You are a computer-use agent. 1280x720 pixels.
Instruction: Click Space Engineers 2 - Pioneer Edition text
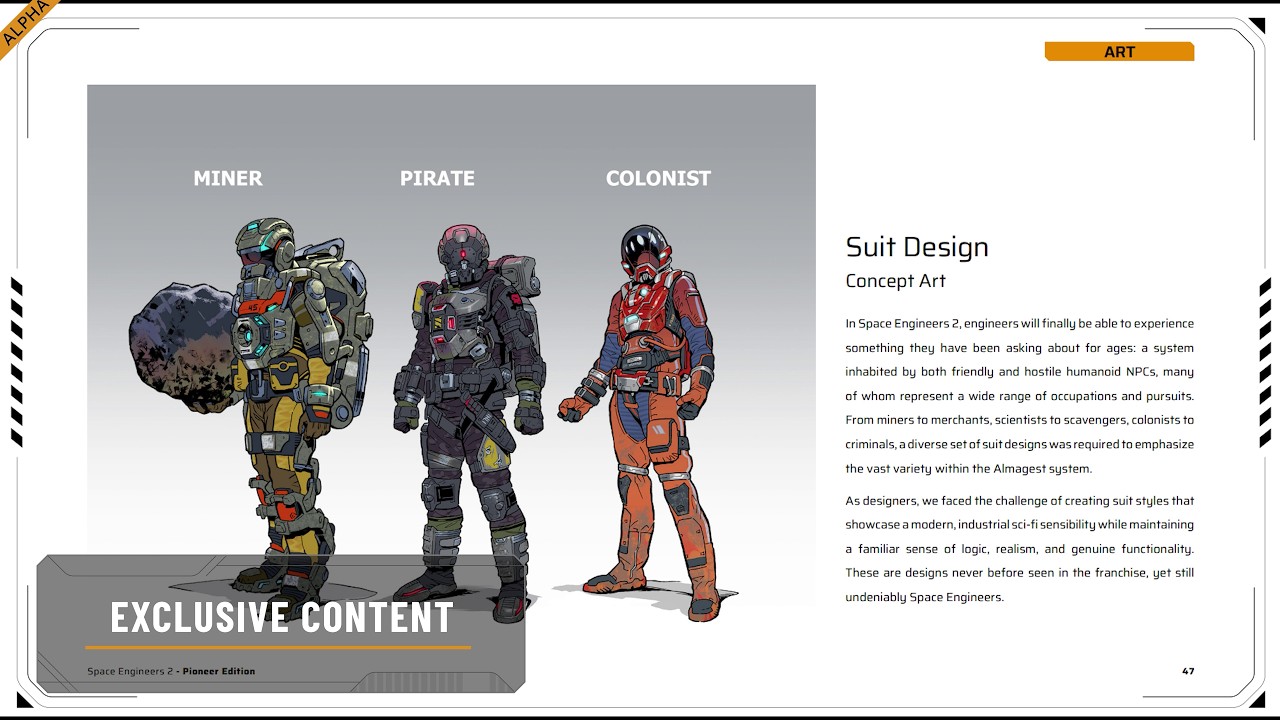point(171,671)
